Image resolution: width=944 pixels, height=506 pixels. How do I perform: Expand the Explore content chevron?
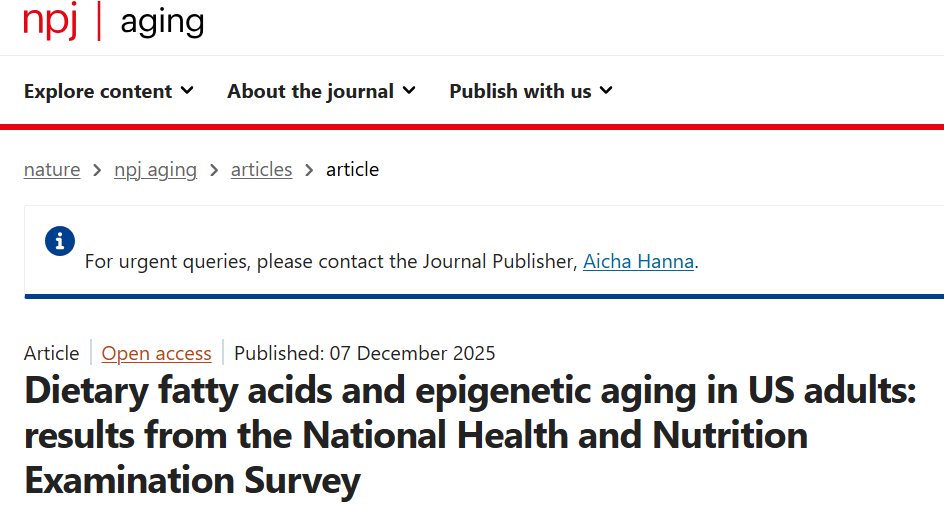pyautogui.click(x=187, y=91)
